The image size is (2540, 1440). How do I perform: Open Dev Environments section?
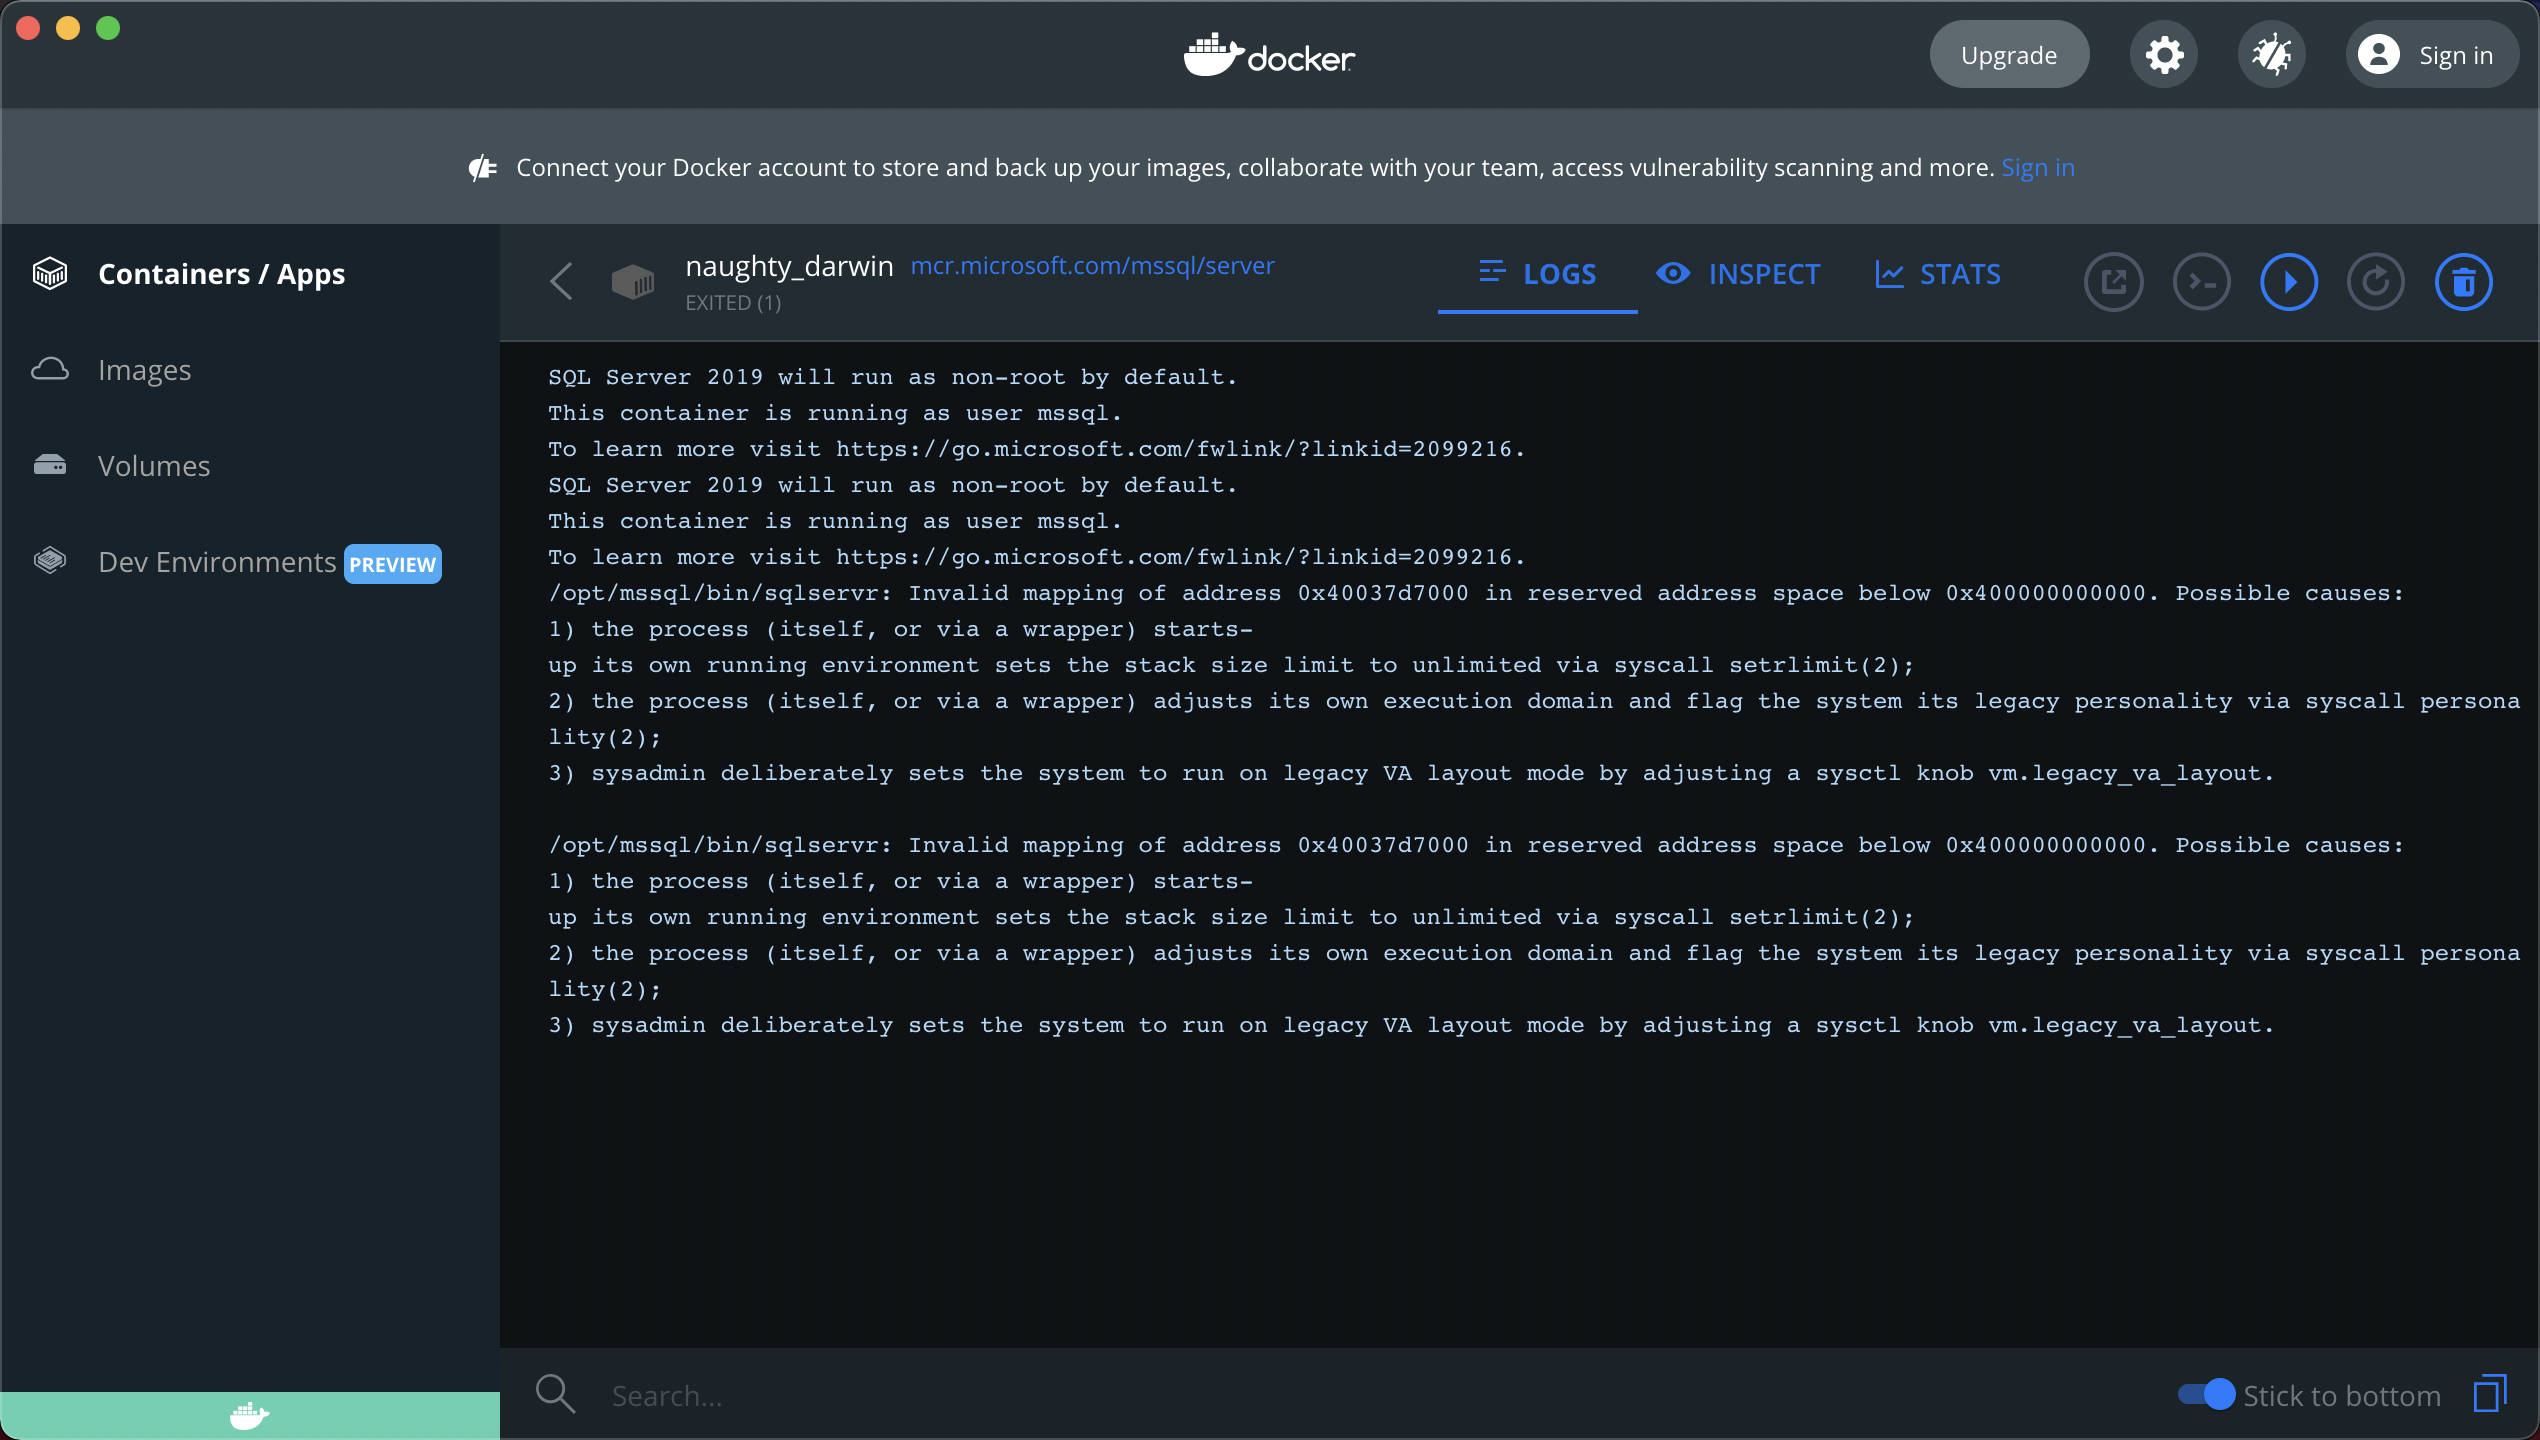[x=217, y=561]
